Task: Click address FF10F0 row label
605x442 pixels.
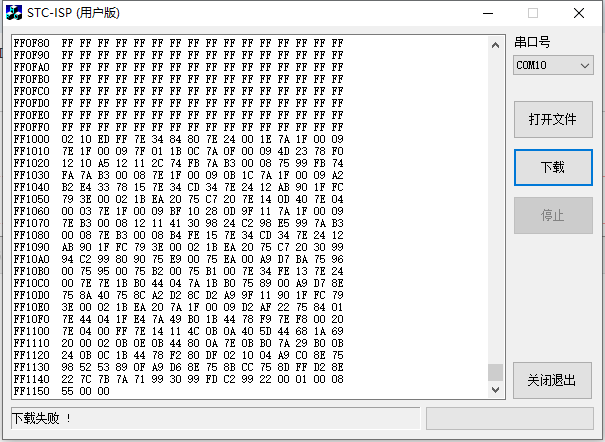Action: pos(32,319)
